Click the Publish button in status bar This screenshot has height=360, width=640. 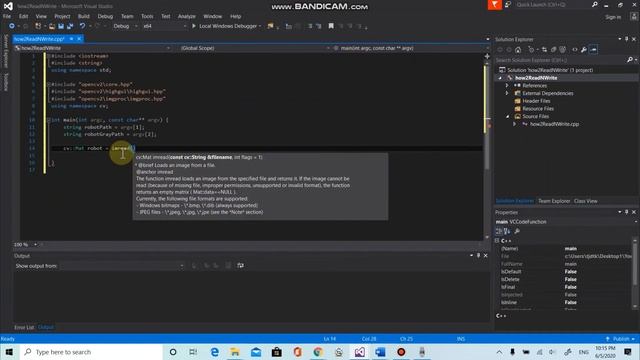coord(620,339)
